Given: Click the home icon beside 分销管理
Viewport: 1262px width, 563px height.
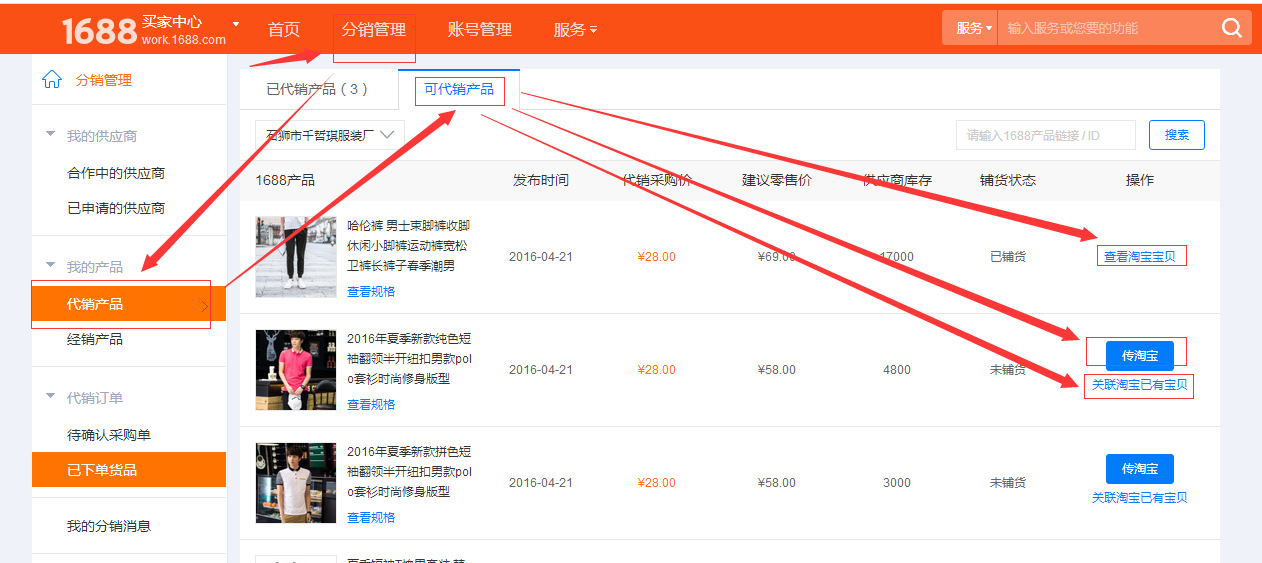Looking at the screenshot, I should click(x=52, y=80).
